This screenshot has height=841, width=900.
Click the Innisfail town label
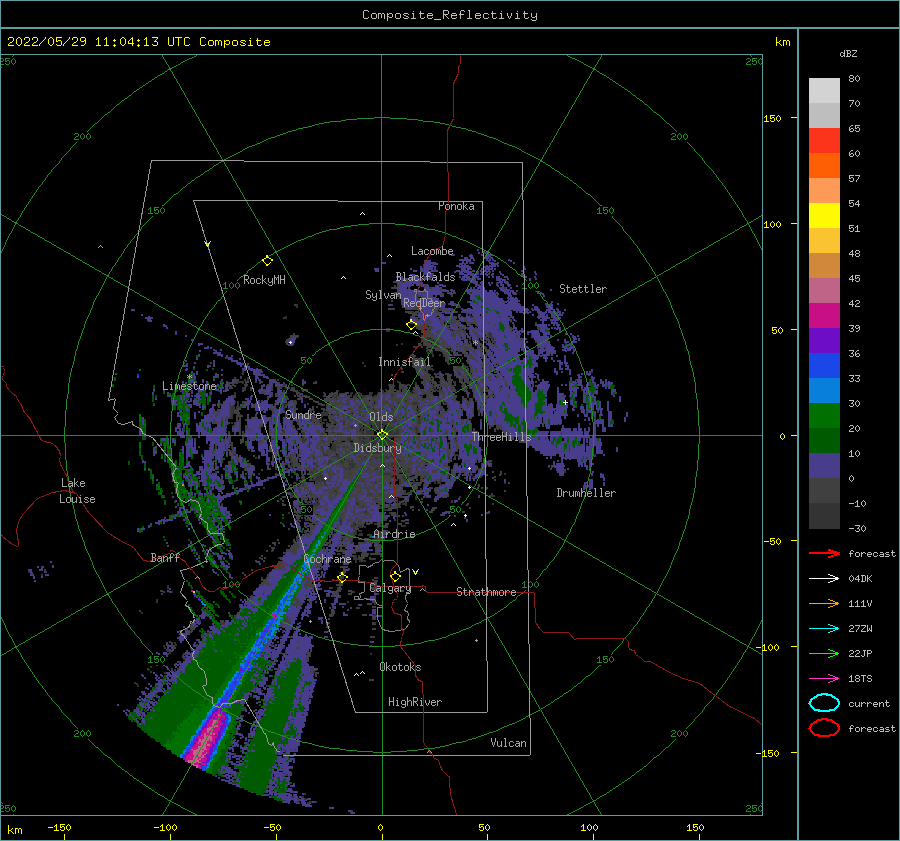click(x=405, y=362)
